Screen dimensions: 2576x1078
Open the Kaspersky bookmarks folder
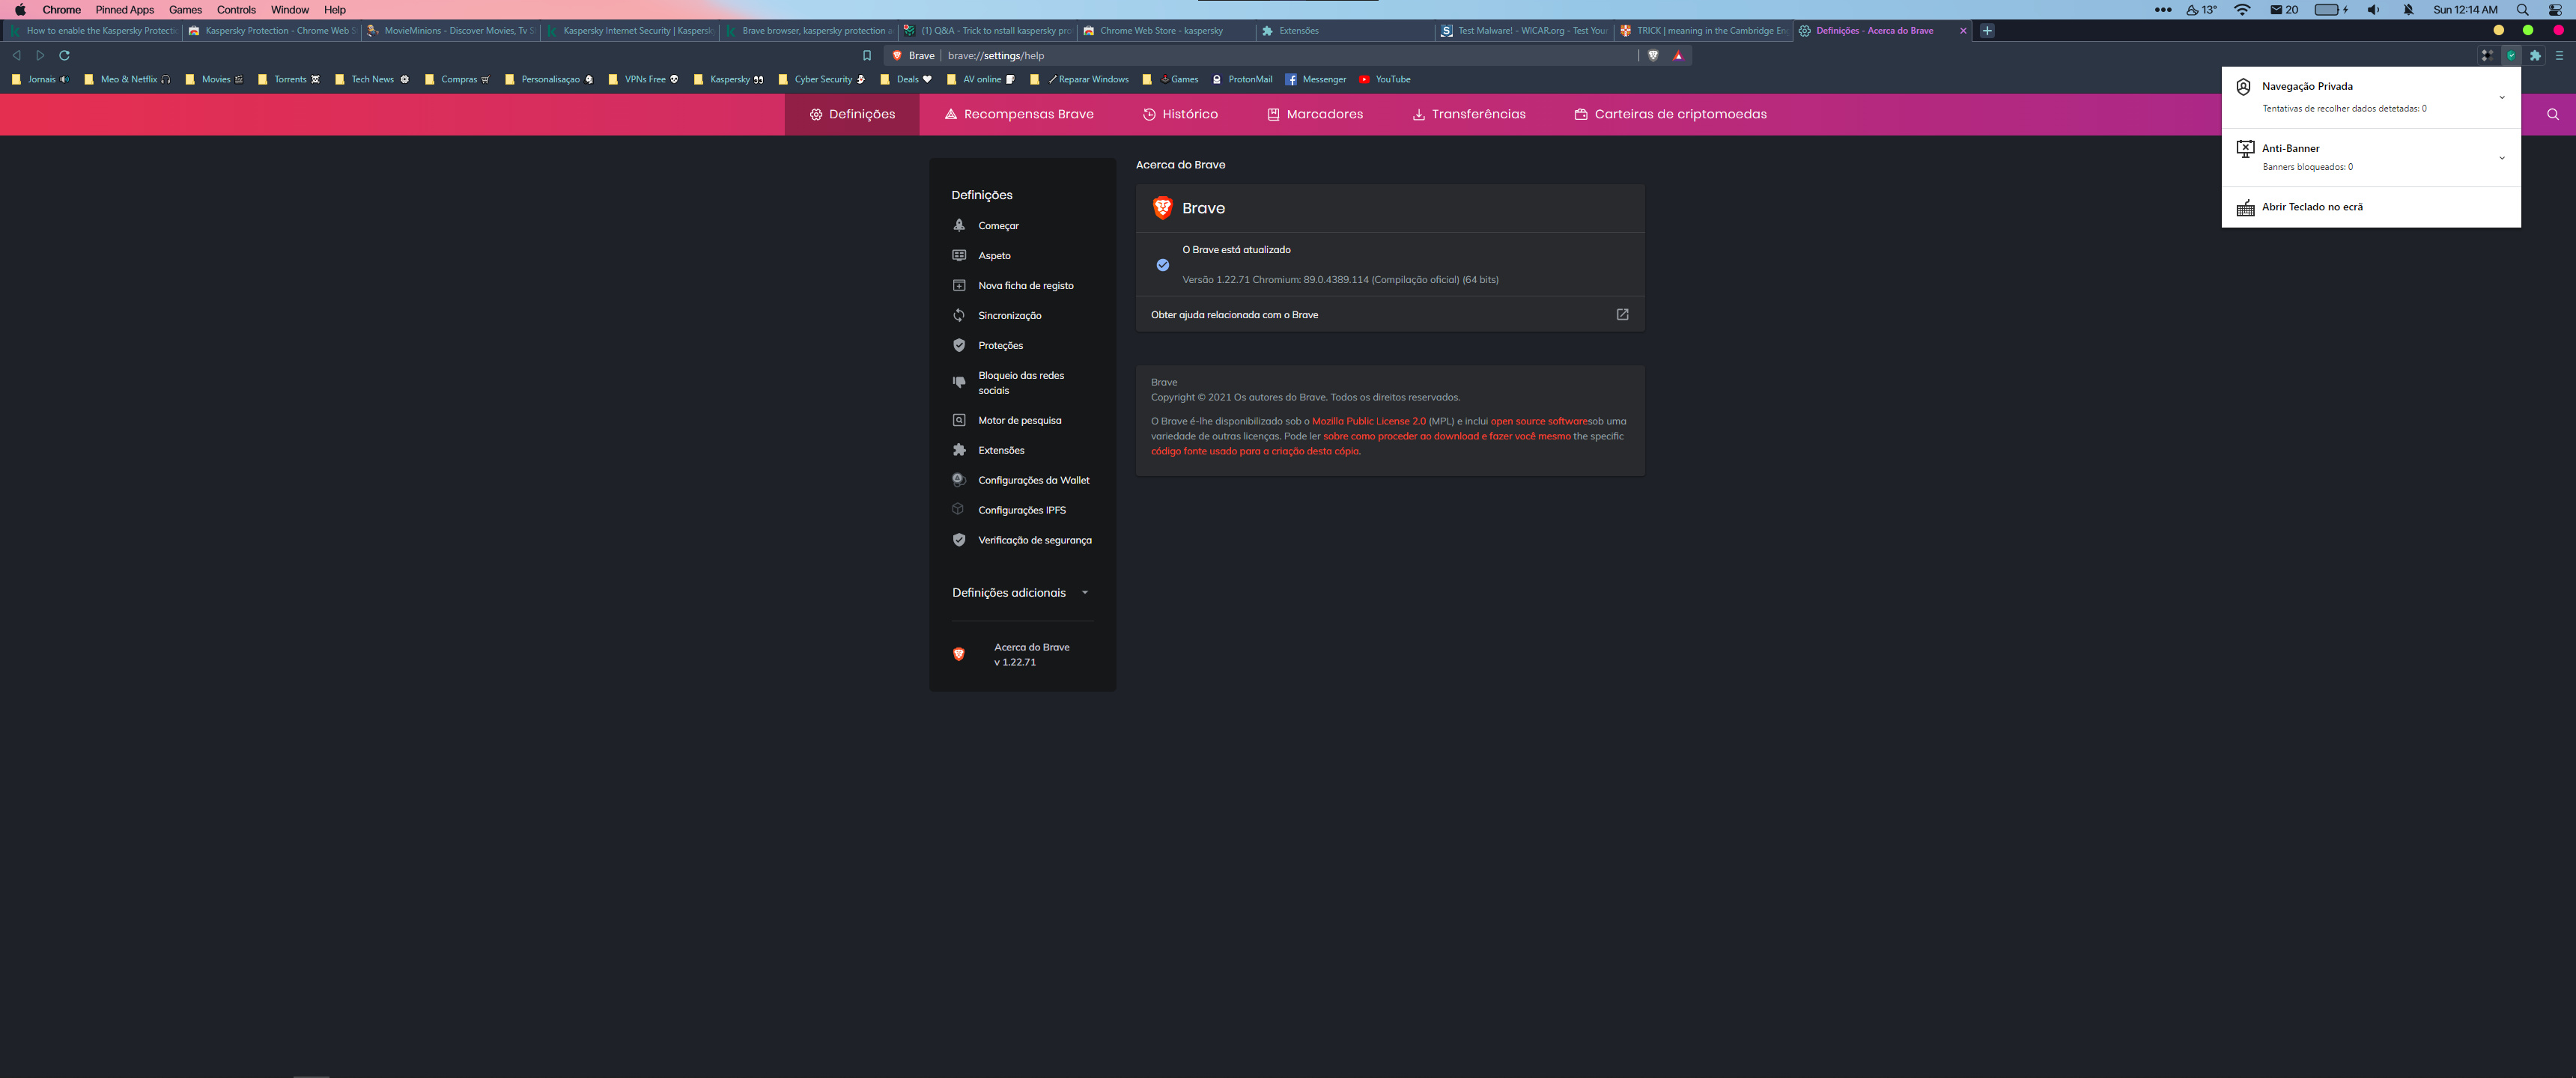tap(729, 80)
